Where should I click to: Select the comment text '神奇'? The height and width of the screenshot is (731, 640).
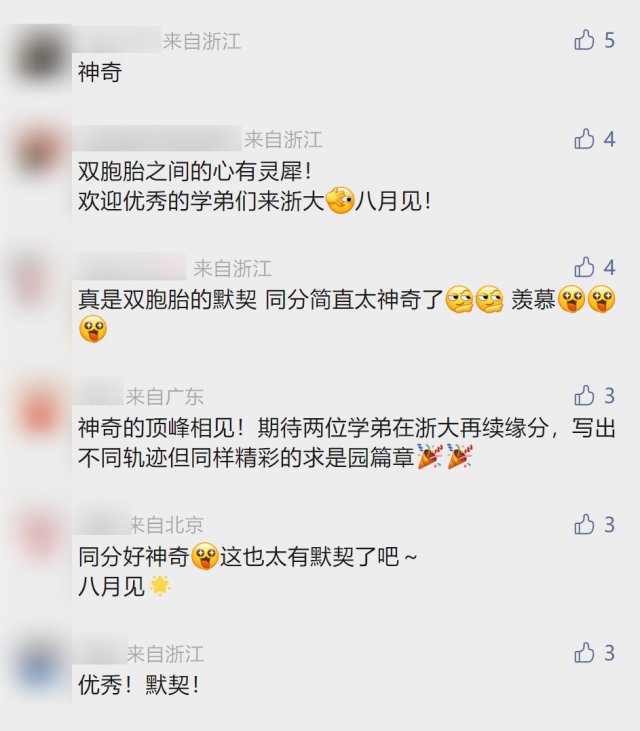[x=100, y=72]
